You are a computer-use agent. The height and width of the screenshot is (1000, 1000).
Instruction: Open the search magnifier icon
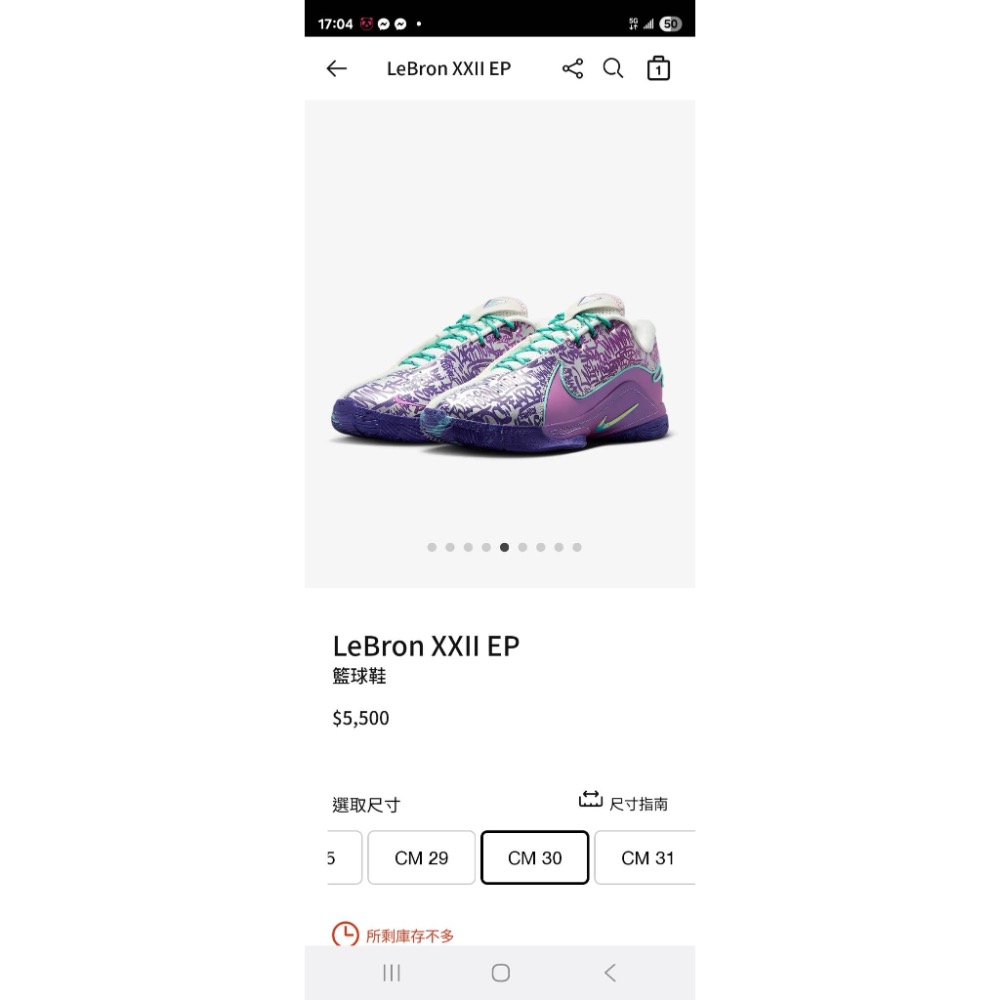613,68
